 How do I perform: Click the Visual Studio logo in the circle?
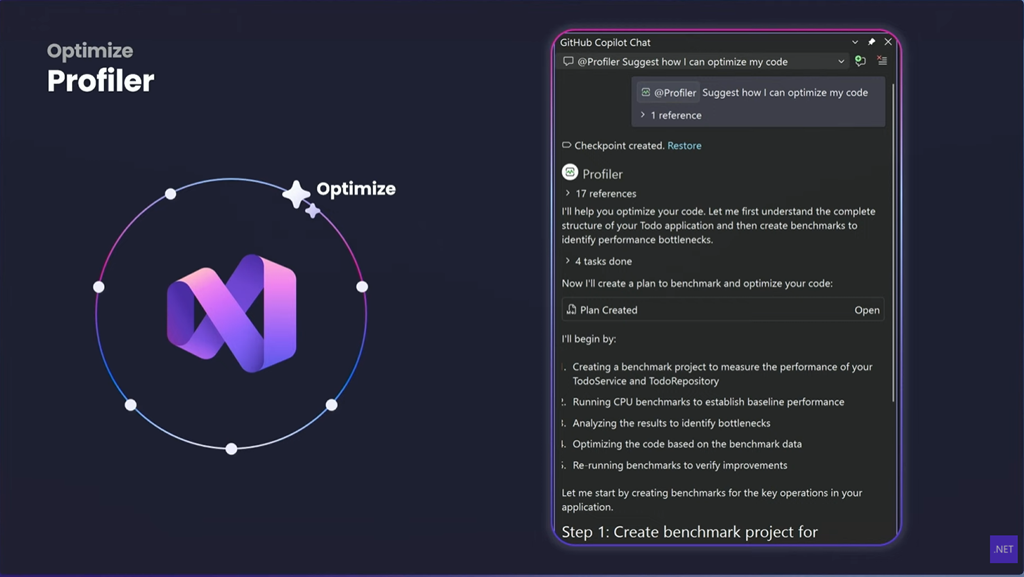click(x=231, y=313)
